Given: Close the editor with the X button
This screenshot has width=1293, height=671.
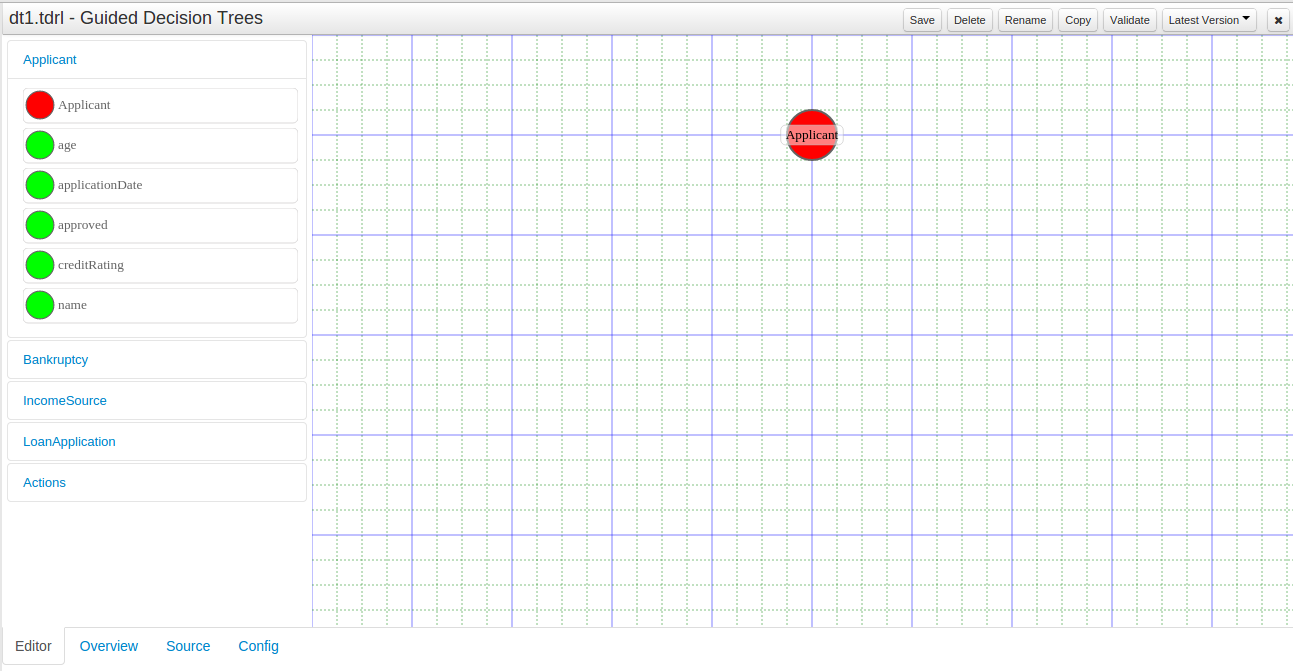Looking at the screenshot, I should pyautogui.click(x=1278, y=20).
